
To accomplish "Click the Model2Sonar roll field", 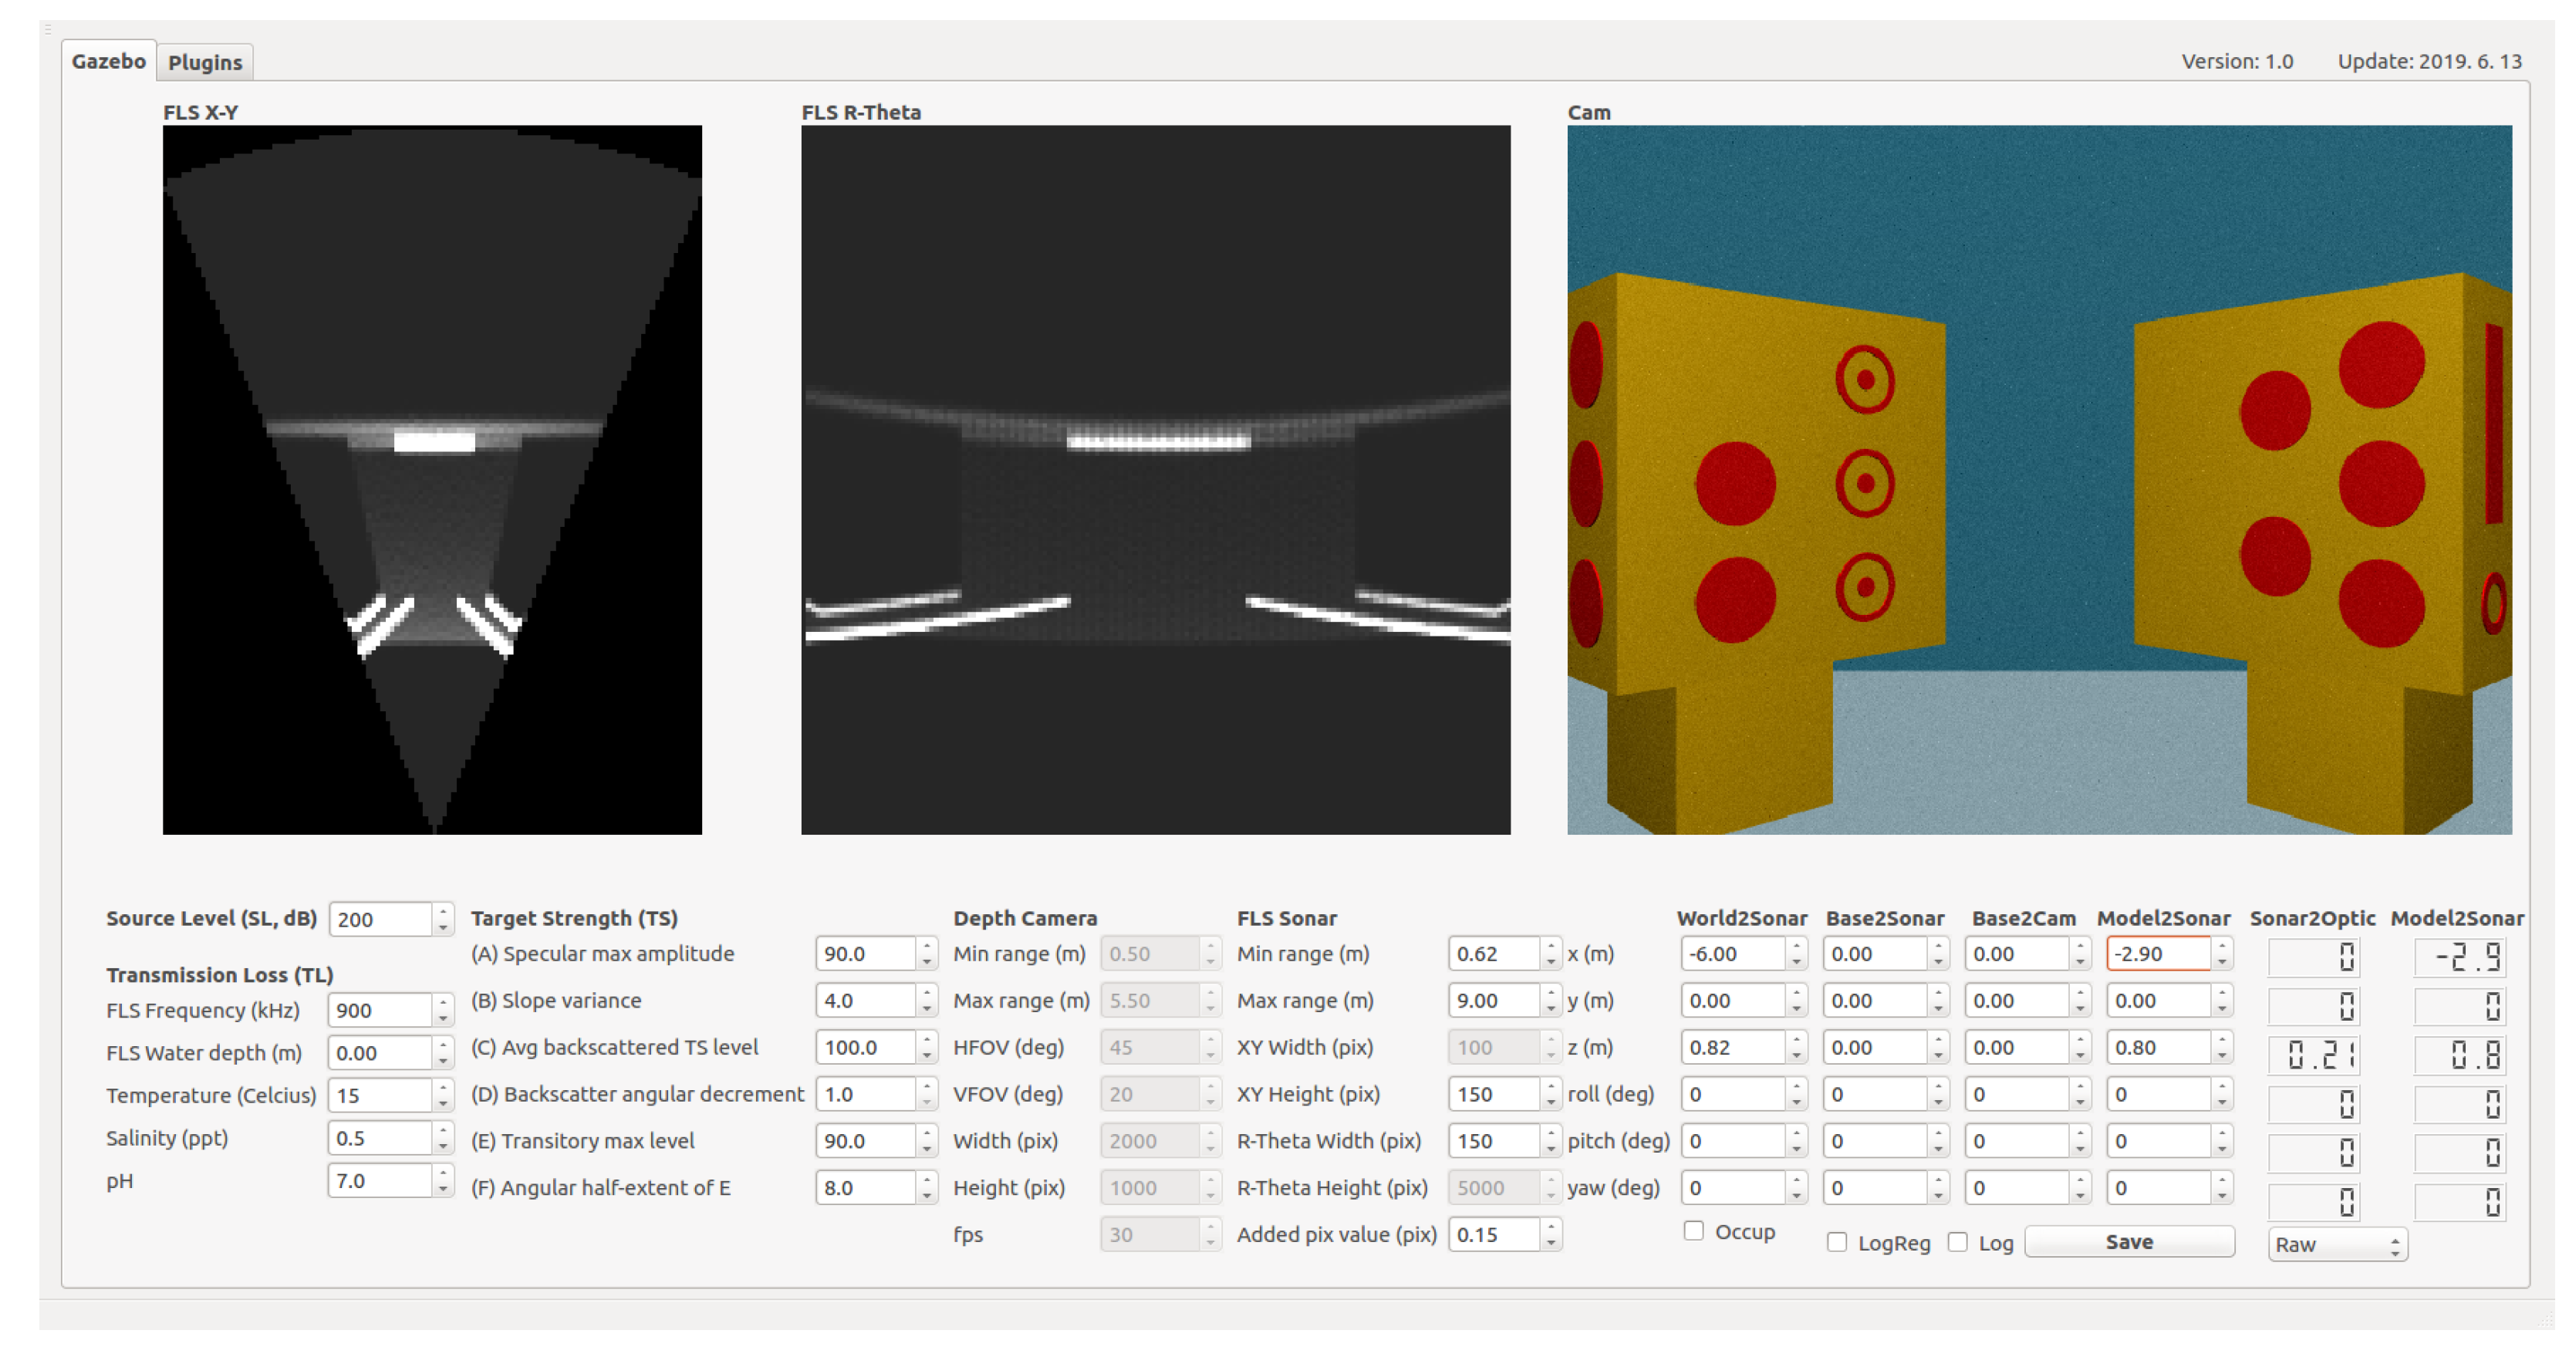I will (2160, 1094).
